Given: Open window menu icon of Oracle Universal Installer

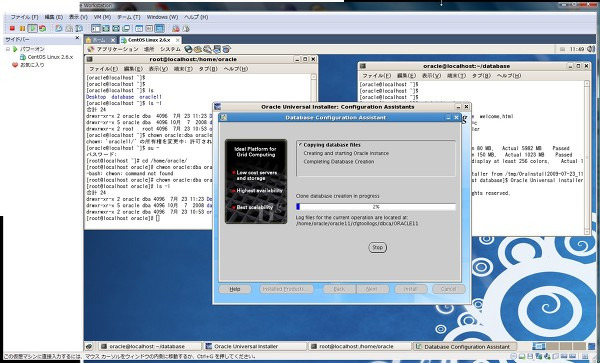Looking at the screenshot, I should [217, 107].
